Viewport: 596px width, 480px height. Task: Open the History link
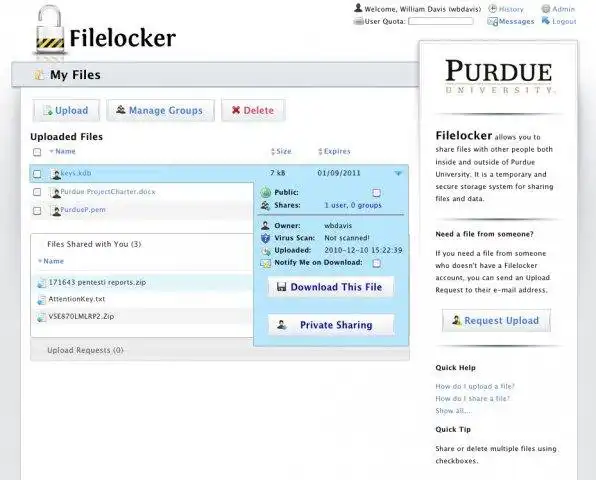[x=511, y=9]
